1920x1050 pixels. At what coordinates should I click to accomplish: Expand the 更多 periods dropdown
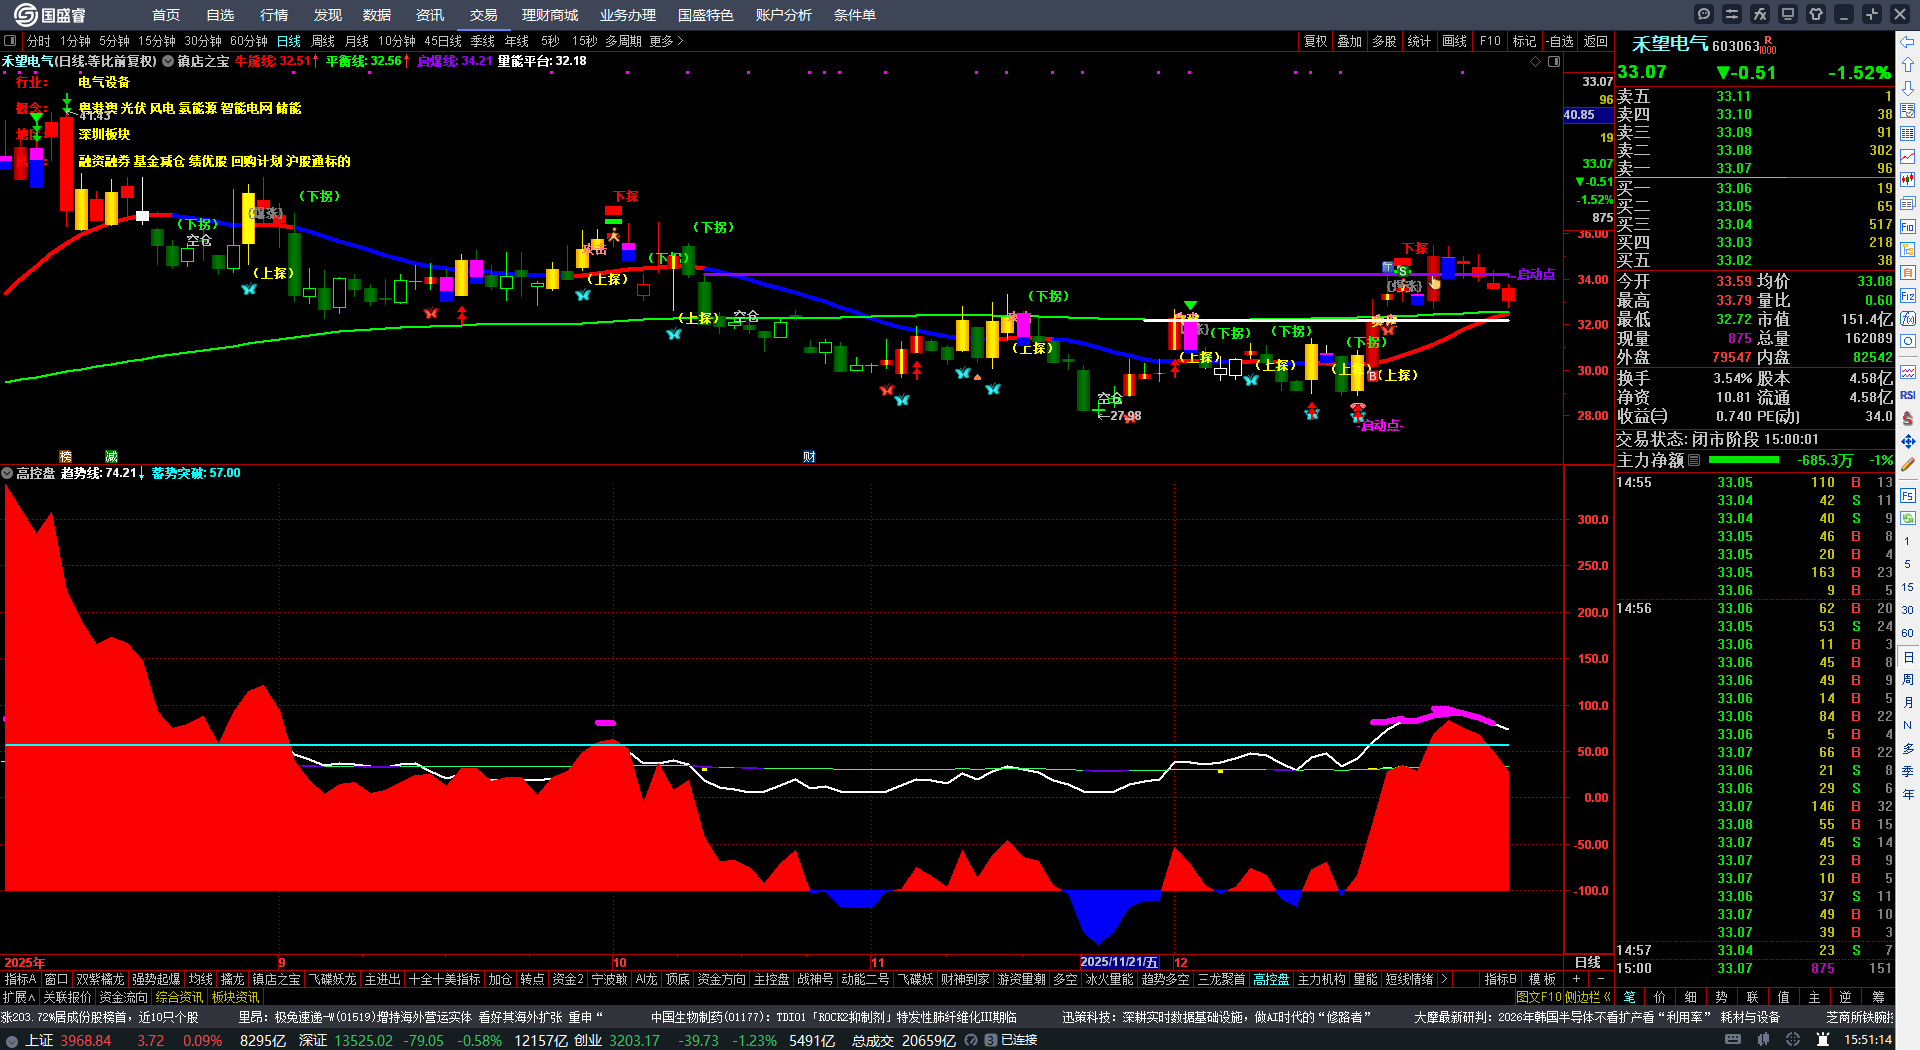[x=666, y=42]
